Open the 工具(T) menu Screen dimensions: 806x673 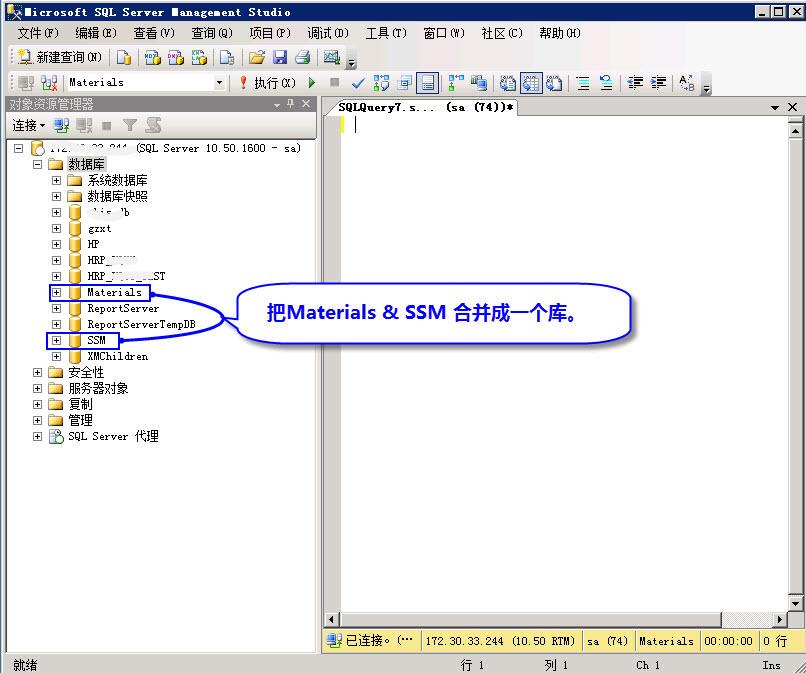click(x=386, y=33)
